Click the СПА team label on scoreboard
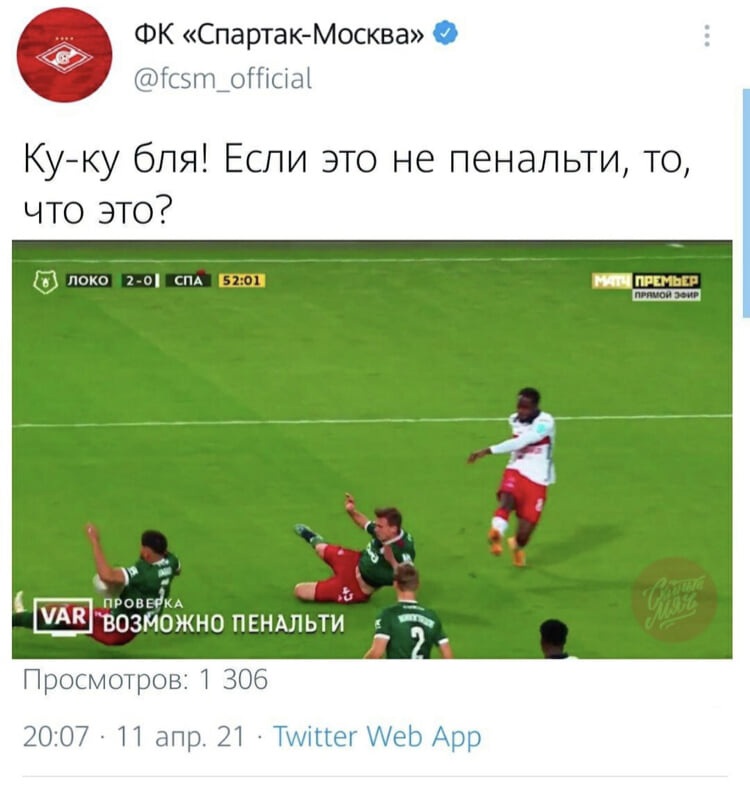750x785 pixels. coord(189,281)
